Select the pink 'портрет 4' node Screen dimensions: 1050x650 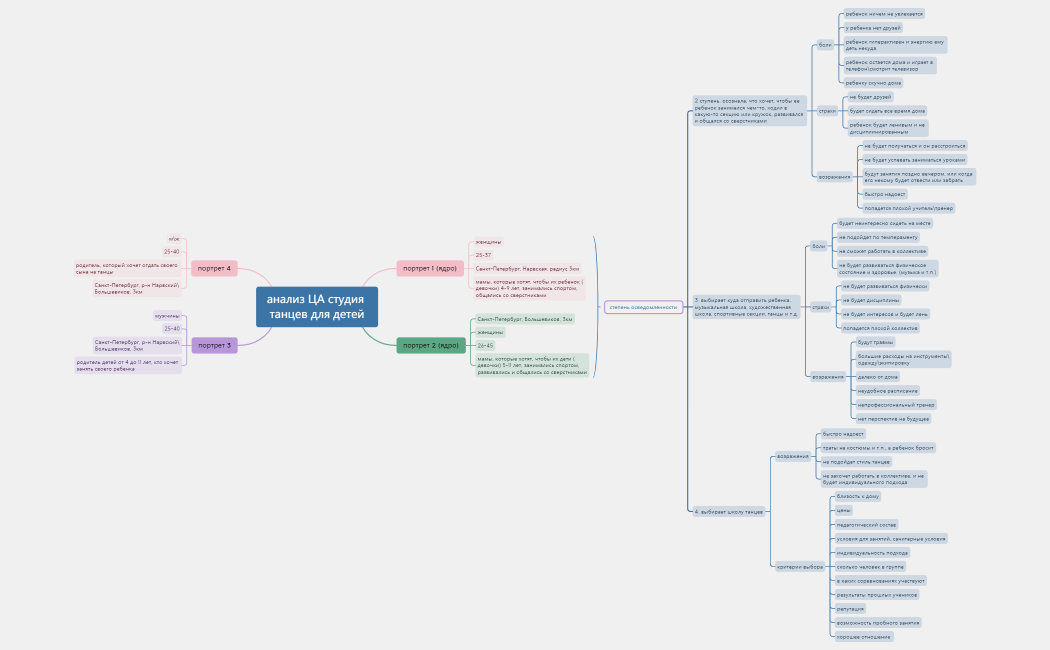(x=214, y=268)
